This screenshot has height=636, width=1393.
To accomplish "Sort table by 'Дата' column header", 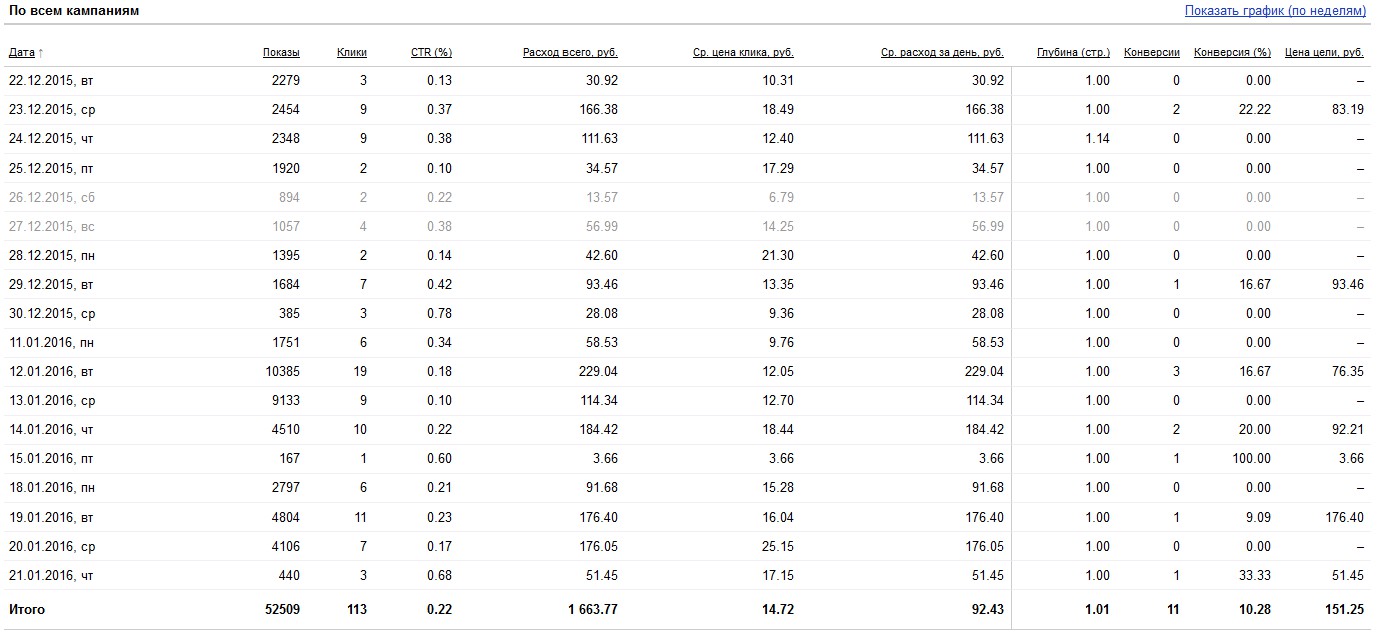I will coord(22,52).
